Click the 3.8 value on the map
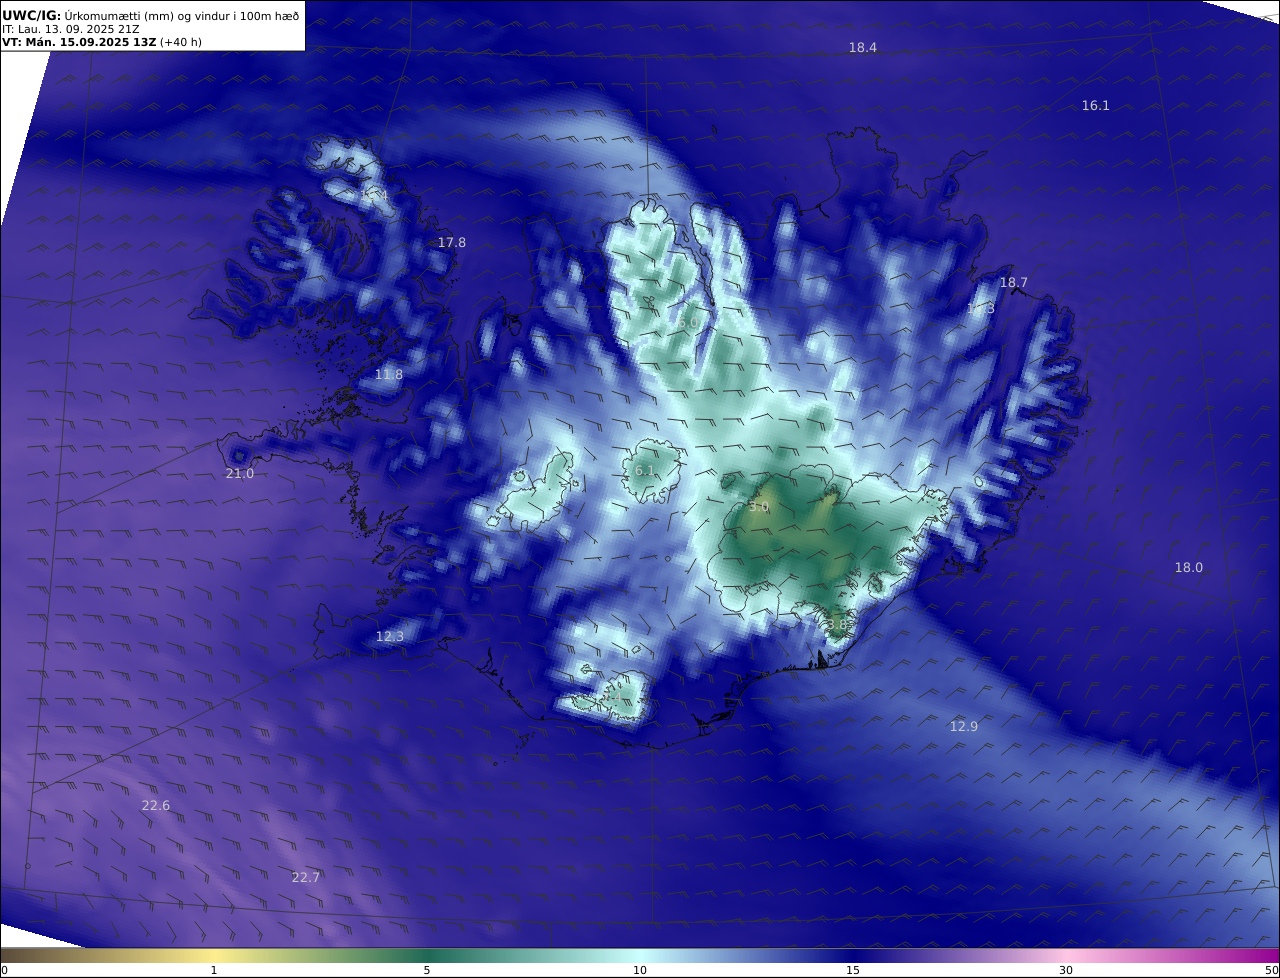The width and height of the screenshot is (1280, 978). tap(836, 624)
